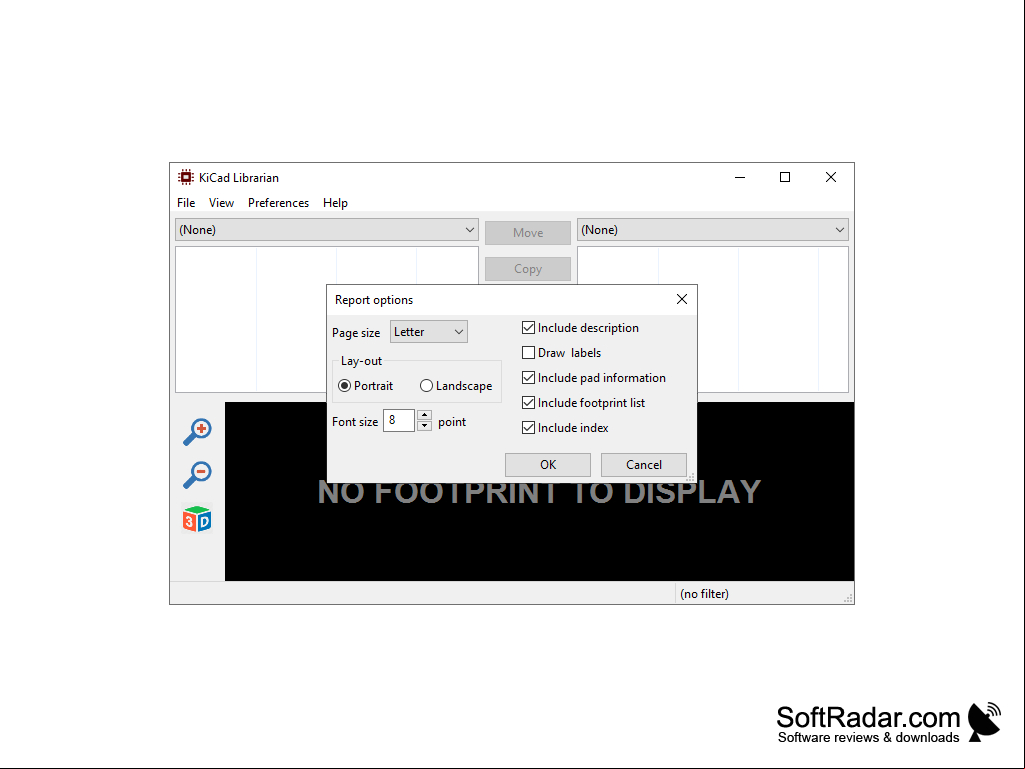The height and width of the screenshot is (769, 1025).
Task: Click the (no filter) status bar text
Action: [x=705, y=594]
